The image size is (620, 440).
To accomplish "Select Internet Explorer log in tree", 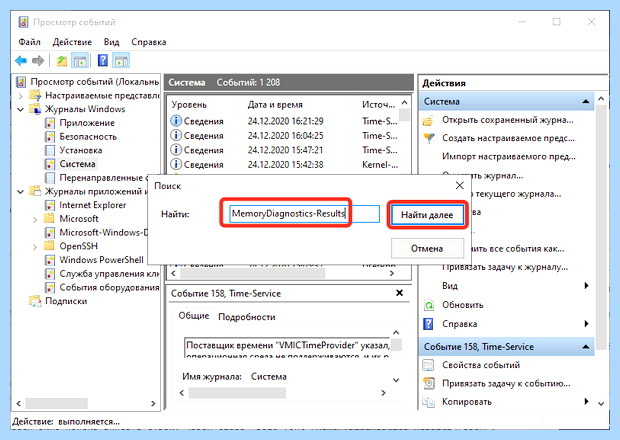I will pos(93,205).
